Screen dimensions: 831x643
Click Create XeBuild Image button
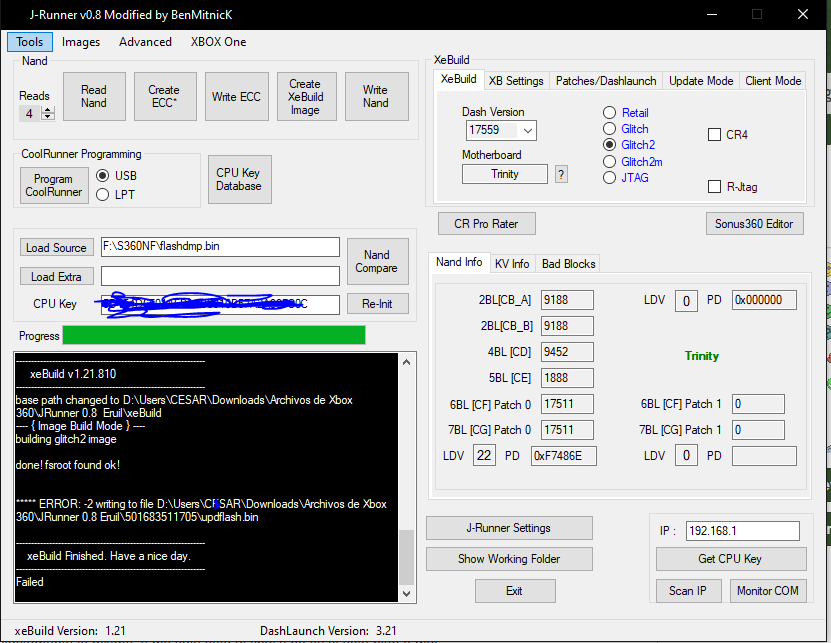pos(305,97)
